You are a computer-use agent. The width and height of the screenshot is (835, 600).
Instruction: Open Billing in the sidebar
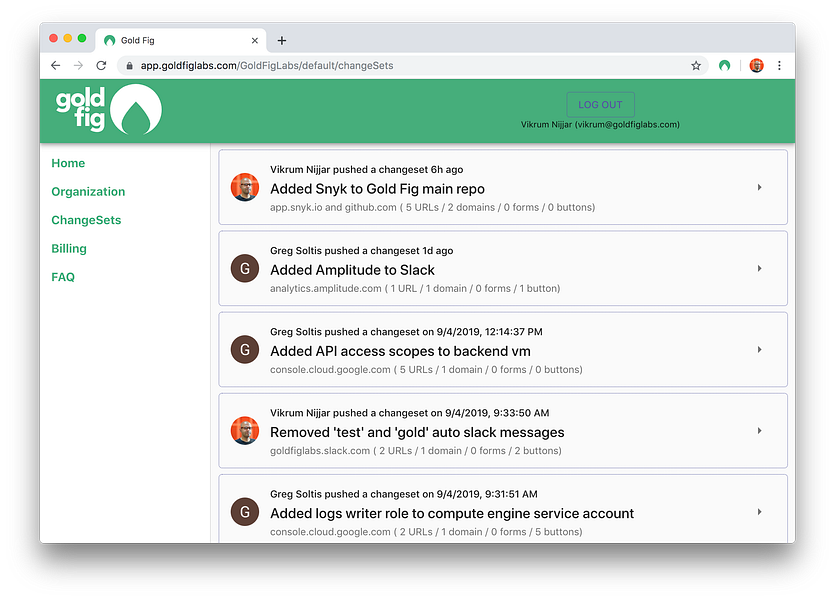pyautogui.click(x=69, y=249)
